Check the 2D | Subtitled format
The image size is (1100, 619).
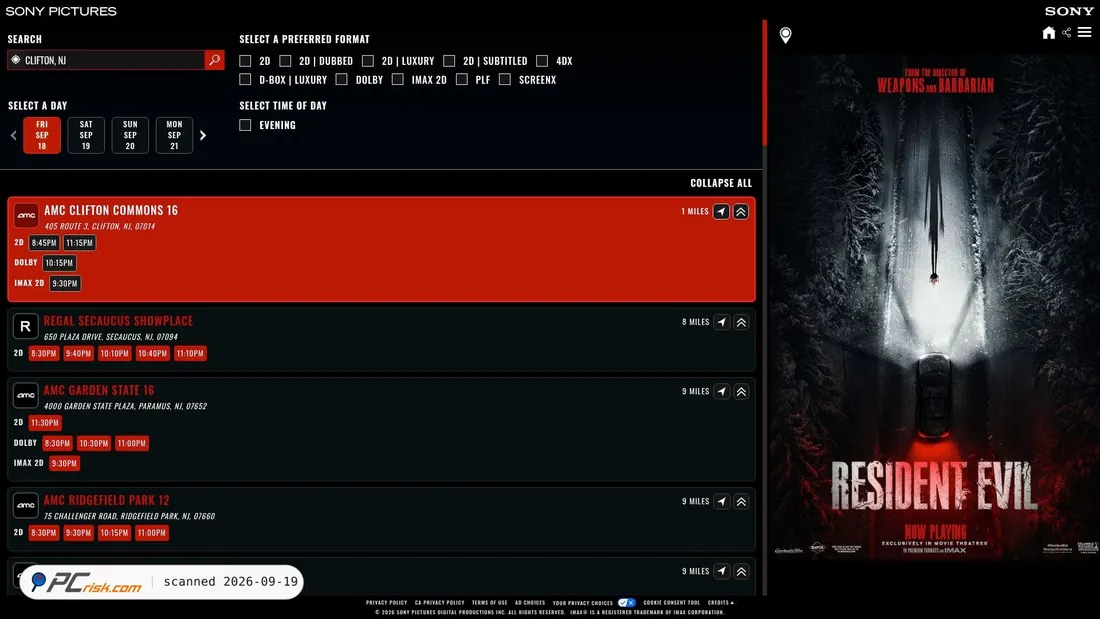click(449, 61)
